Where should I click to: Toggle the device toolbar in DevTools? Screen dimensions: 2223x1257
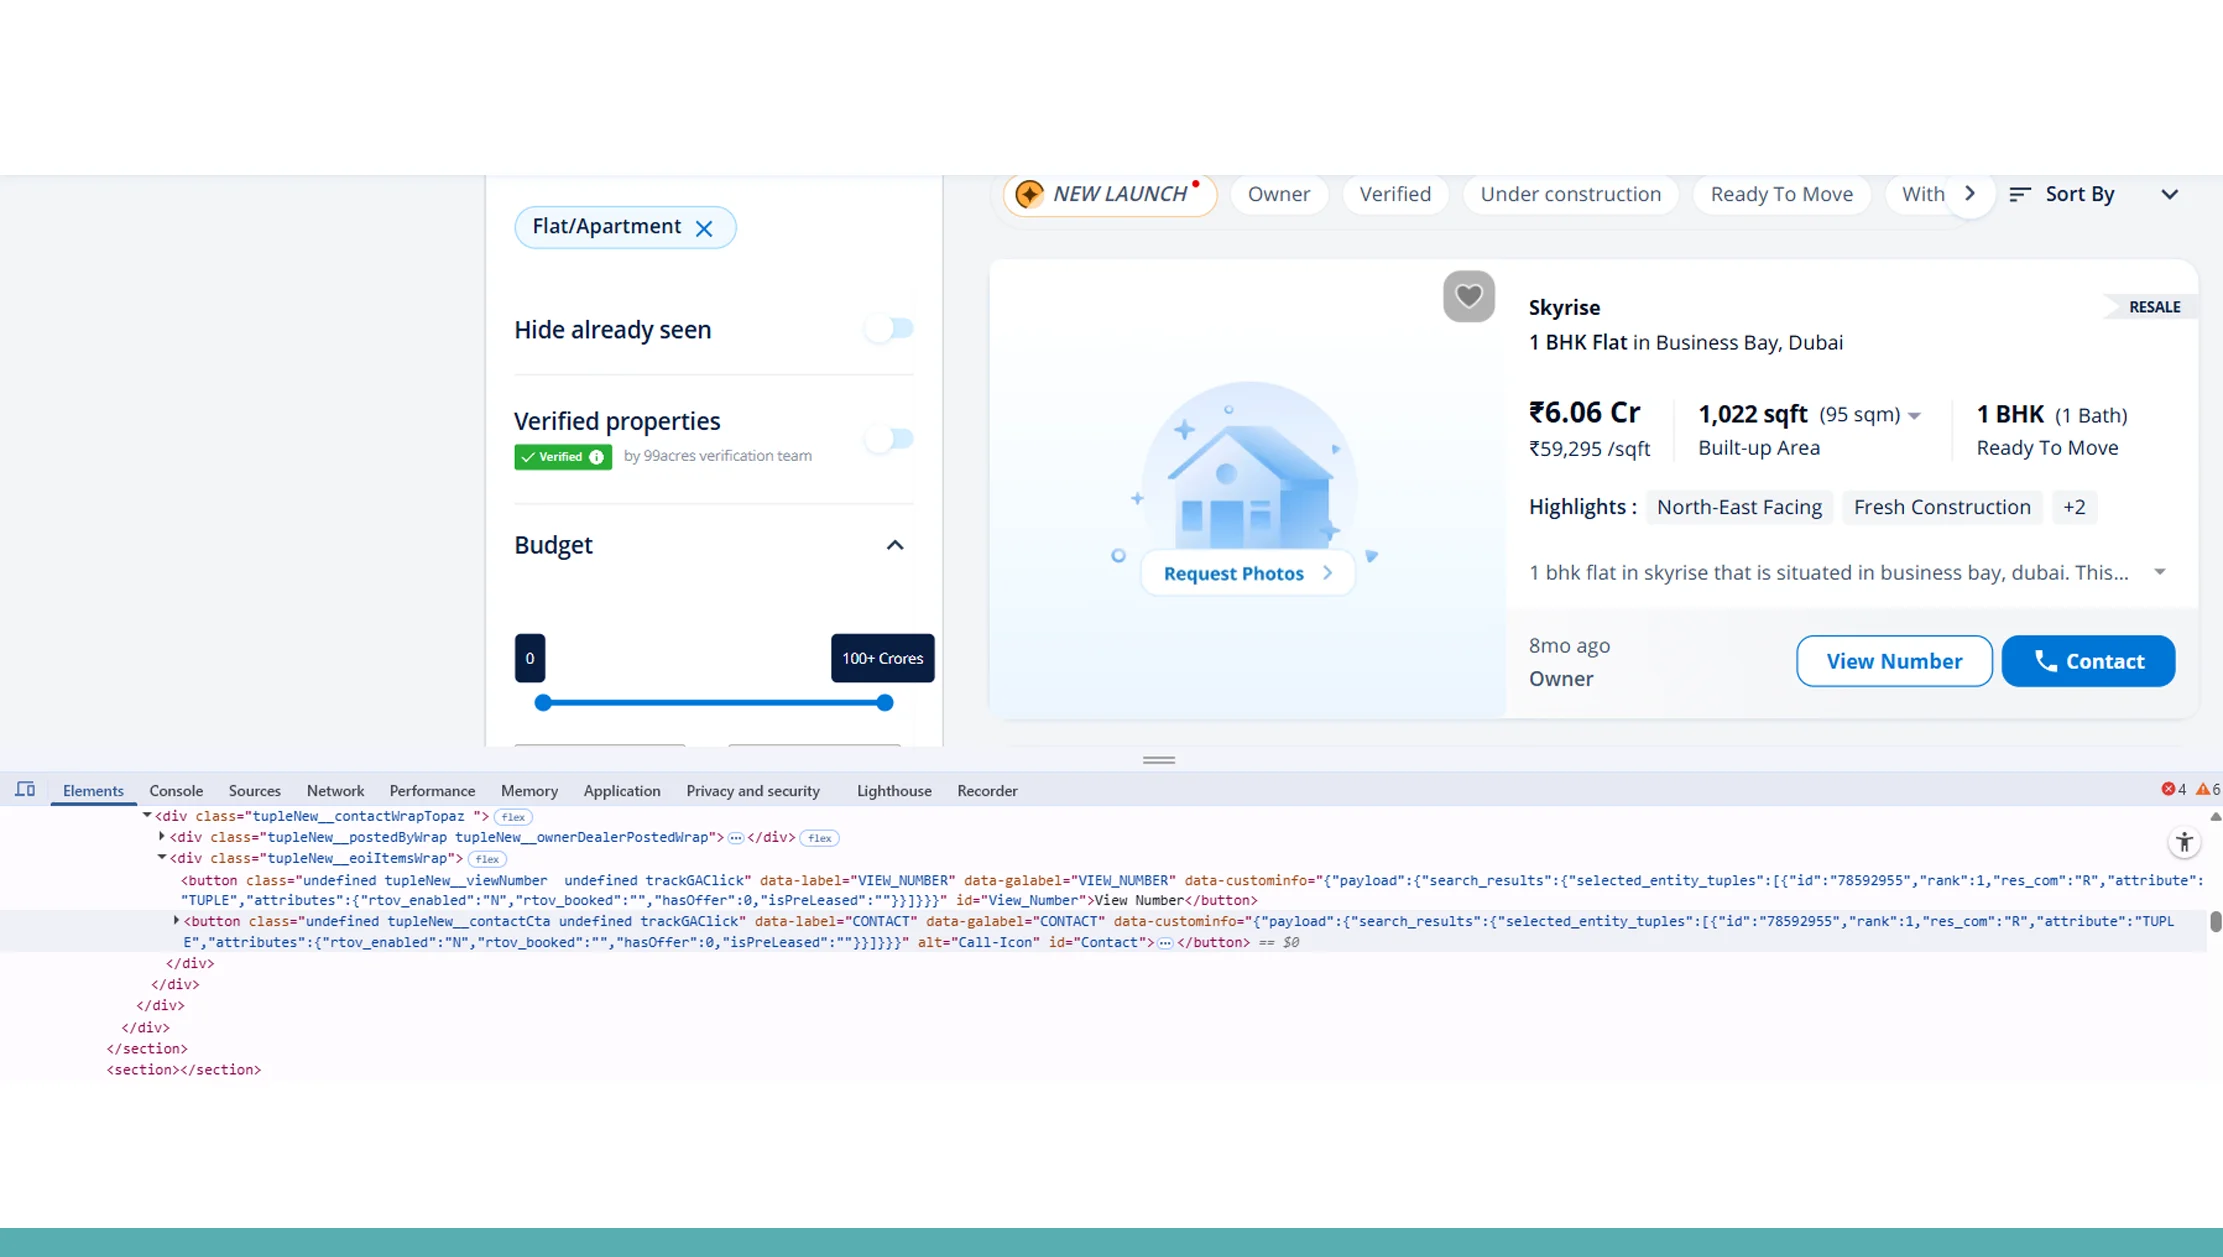25,789
